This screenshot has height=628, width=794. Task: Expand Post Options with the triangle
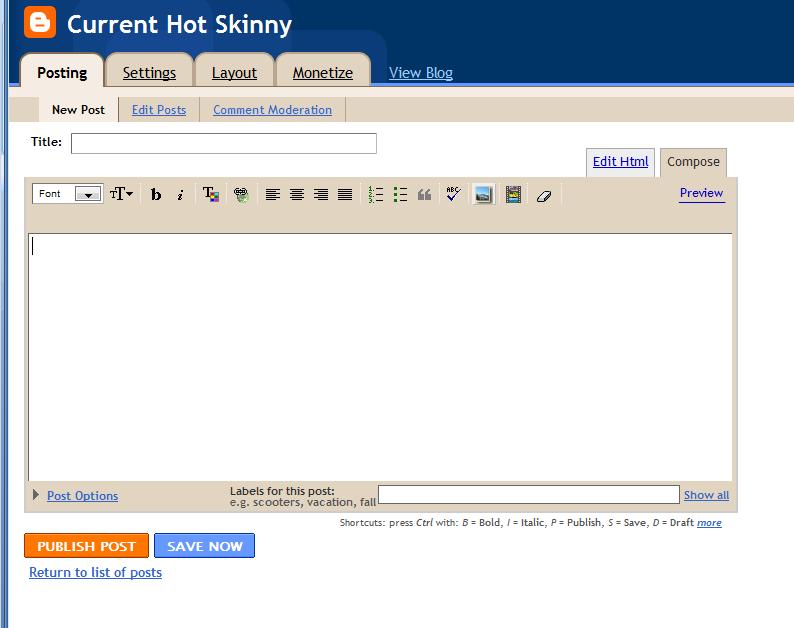tap(35, 495)
